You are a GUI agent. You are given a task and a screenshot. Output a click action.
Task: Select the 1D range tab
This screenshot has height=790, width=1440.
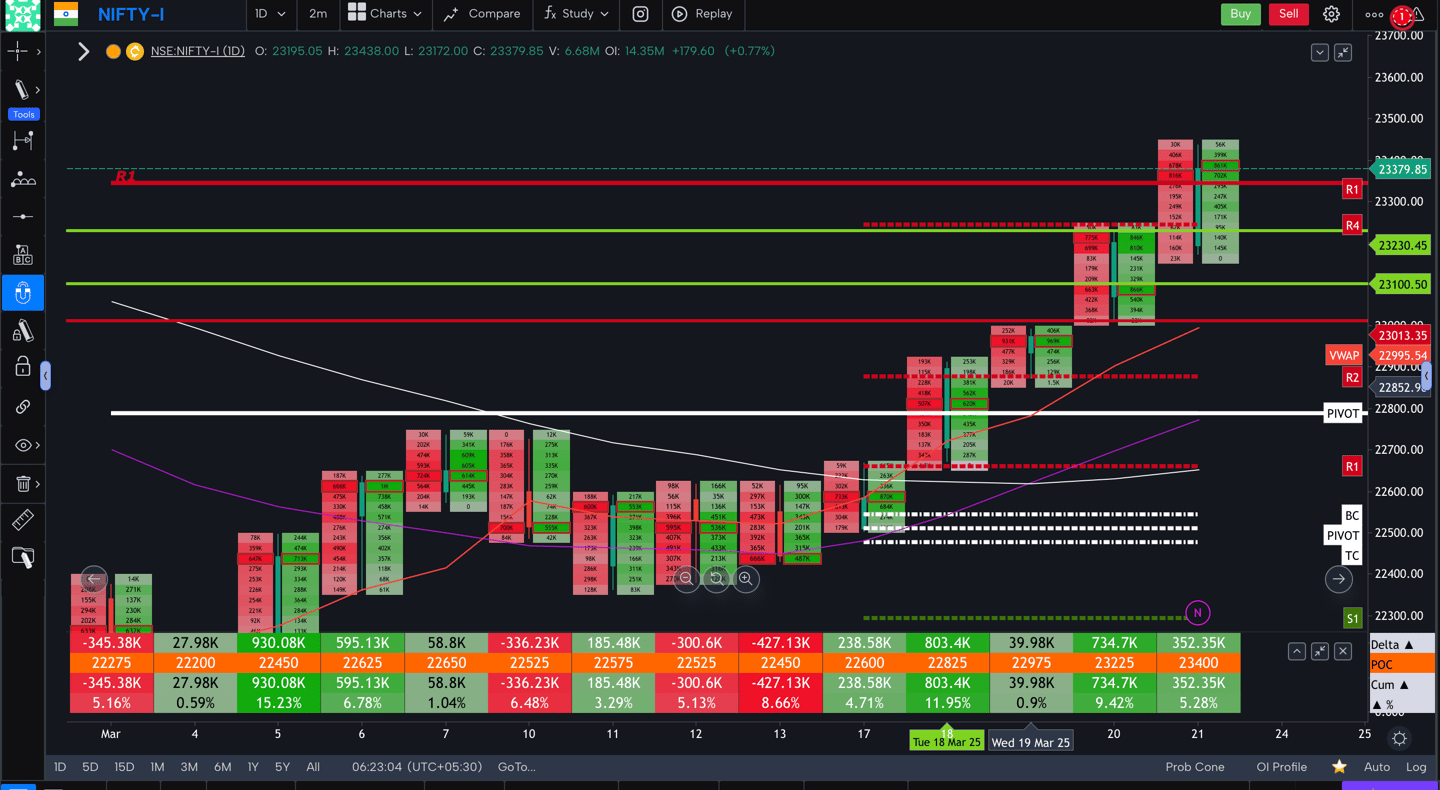coord(60,767)
